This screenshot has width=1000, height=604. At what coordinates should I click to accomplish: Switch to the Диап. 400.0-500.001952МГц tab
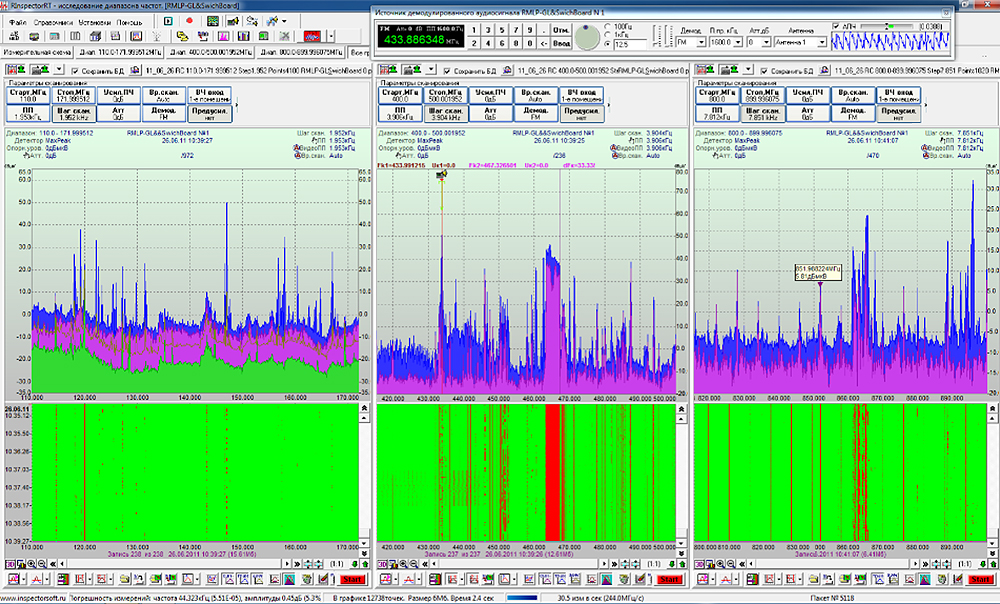(x=211, y=51)
